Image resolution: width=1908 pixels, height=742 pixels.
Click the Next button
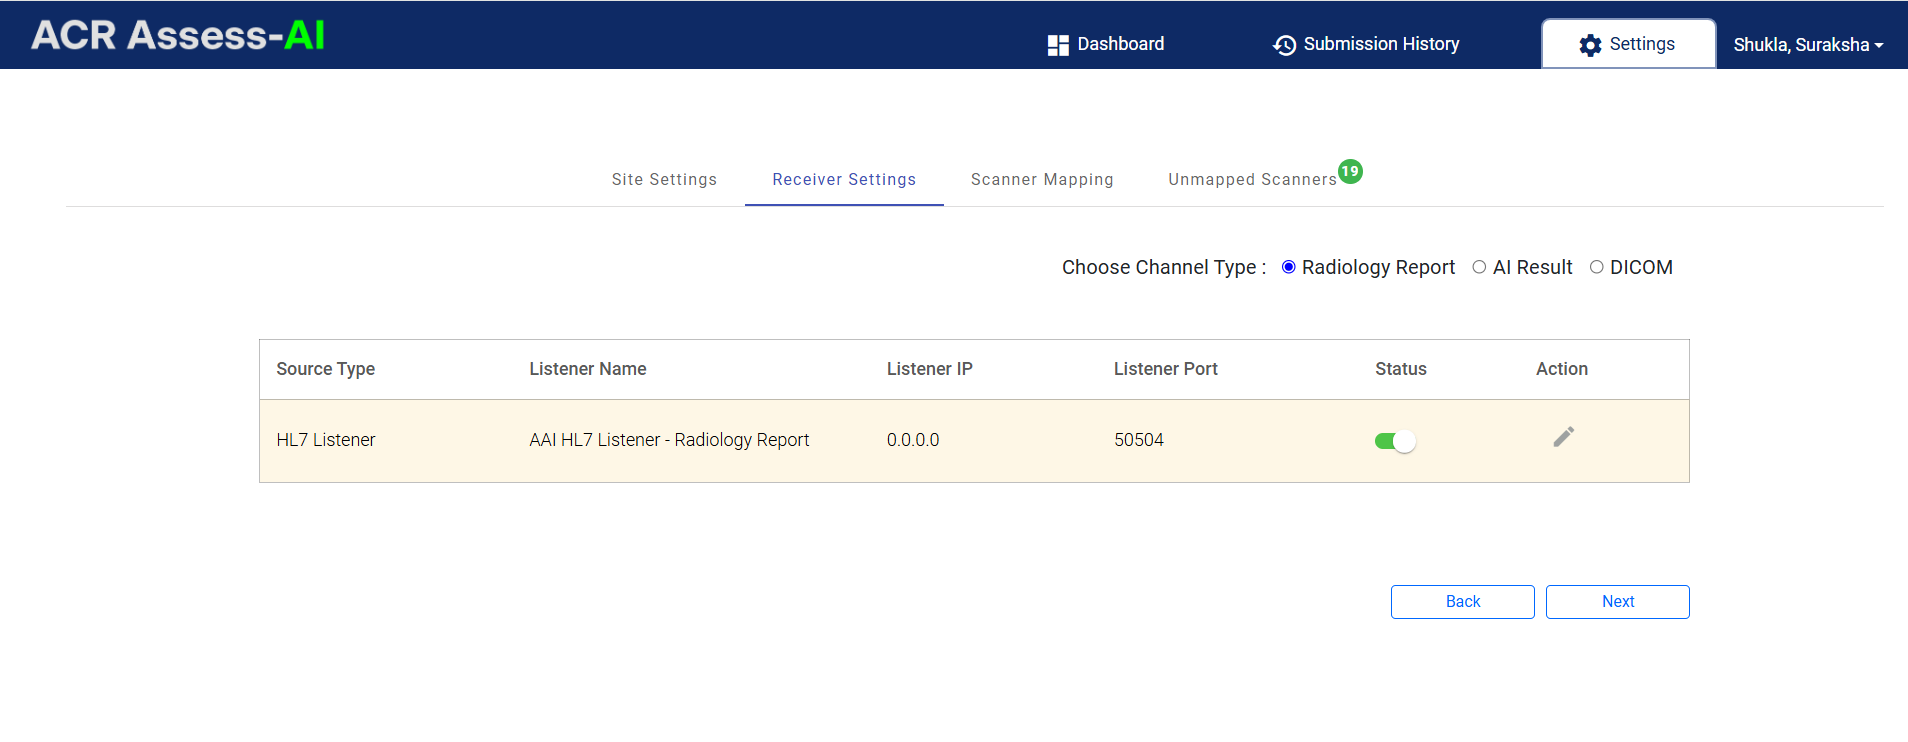point(1617,602)
